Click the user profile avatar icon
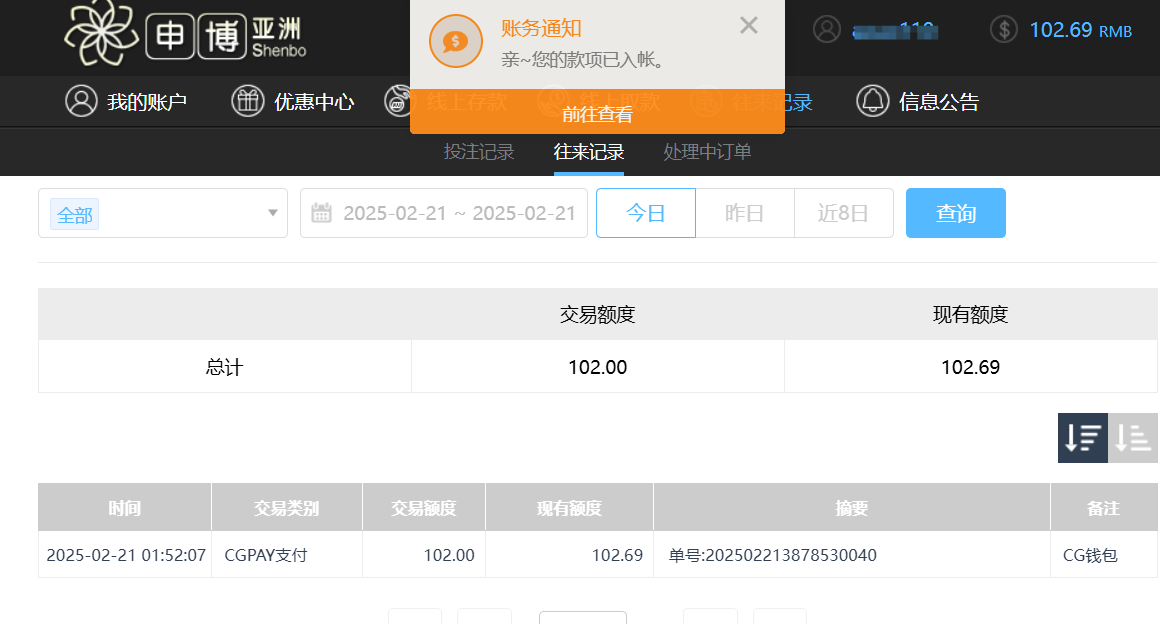 point(827,29)
